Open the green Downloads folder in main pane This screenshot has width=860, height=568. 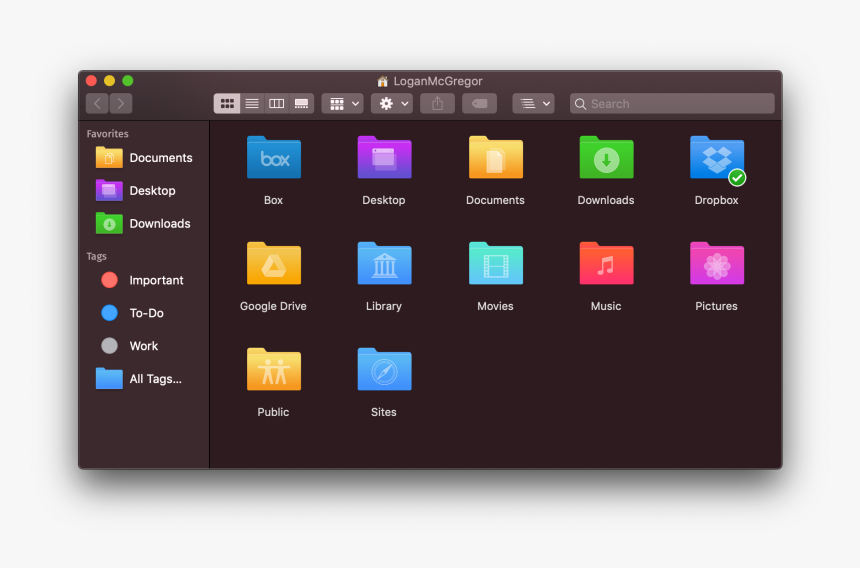coord(607,158)
